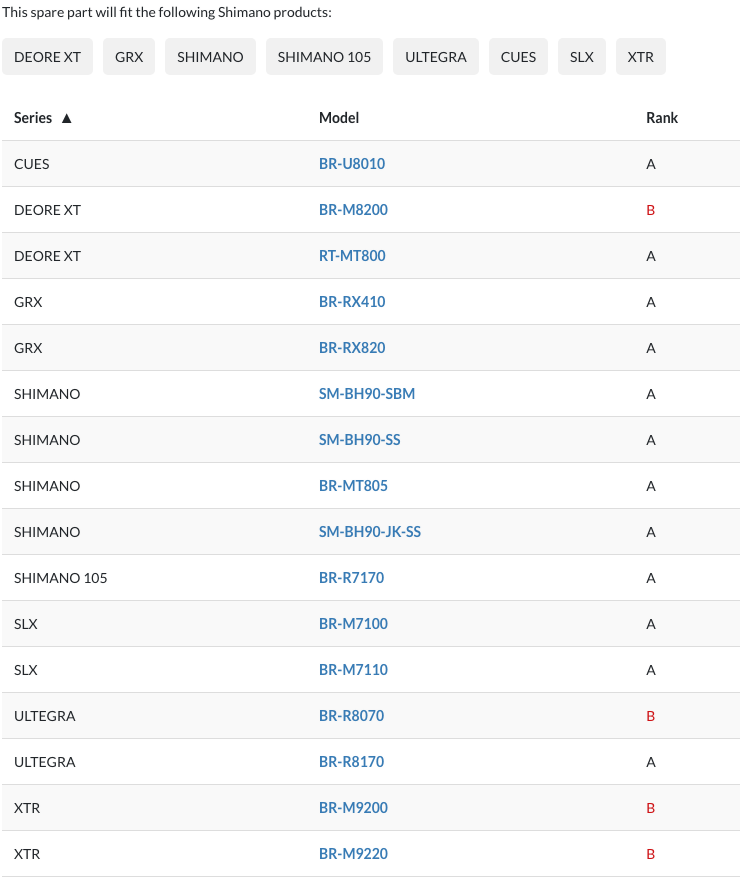The height and width of the screenshot is (877, 740).
Task: Open the BR-U8010 model link
Action: click(352, 164)
